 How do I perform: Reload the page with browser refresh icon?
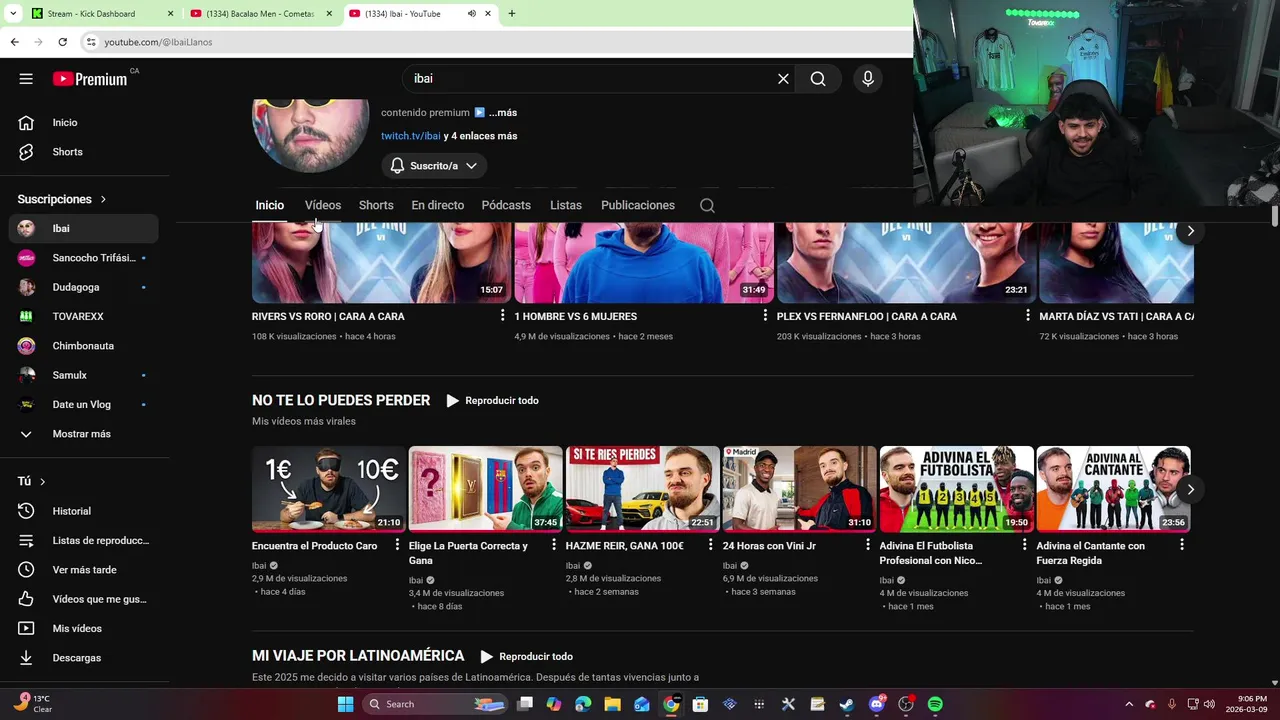click(62, 42)
